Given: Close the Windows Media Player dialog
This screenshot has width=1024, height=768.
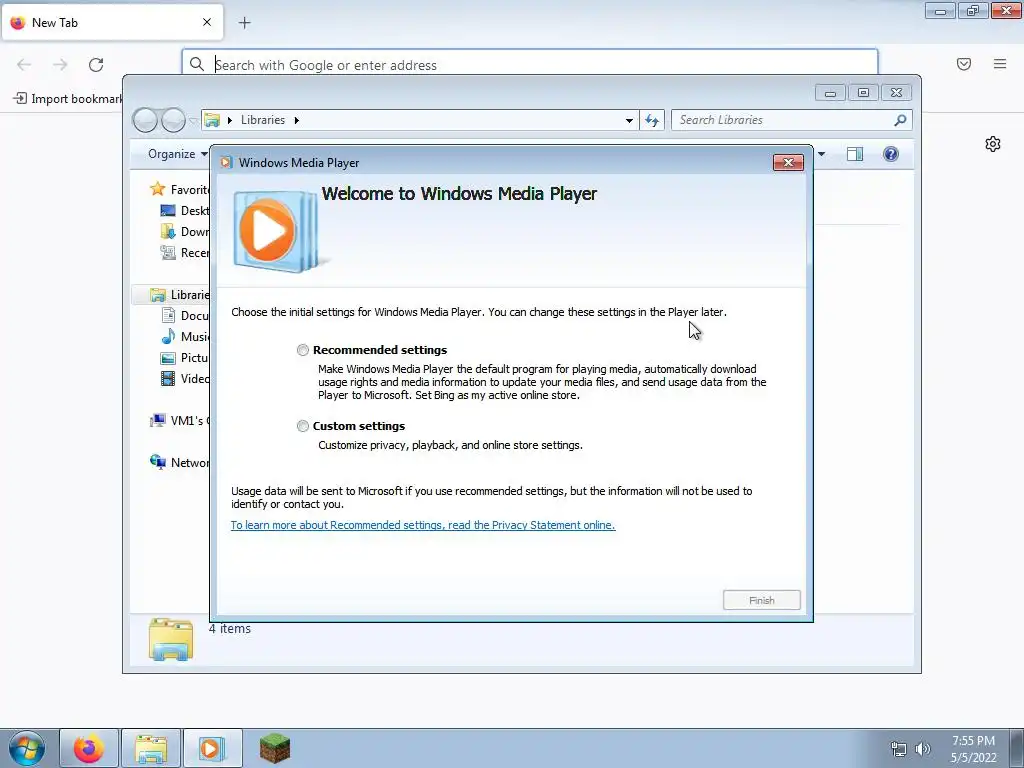Looking at the screenshot, I should tap(788, 163).
